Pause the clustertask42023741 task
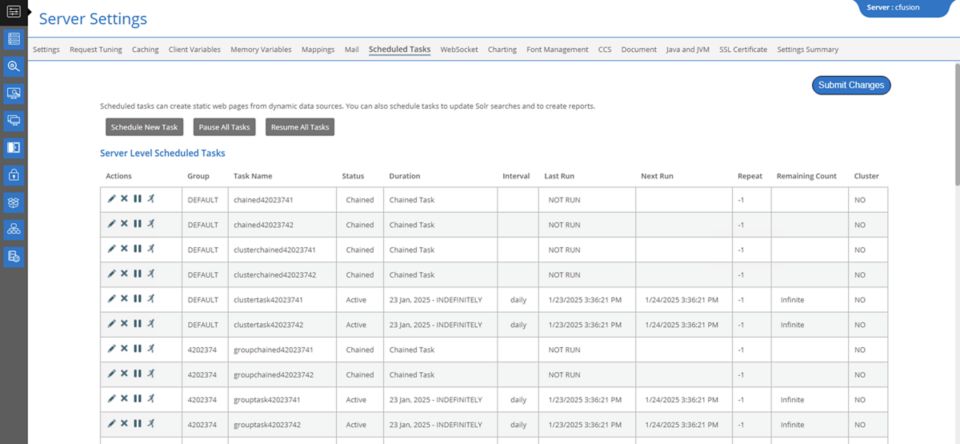The height and width of the screenshot is (444, 960). [137, 298]
